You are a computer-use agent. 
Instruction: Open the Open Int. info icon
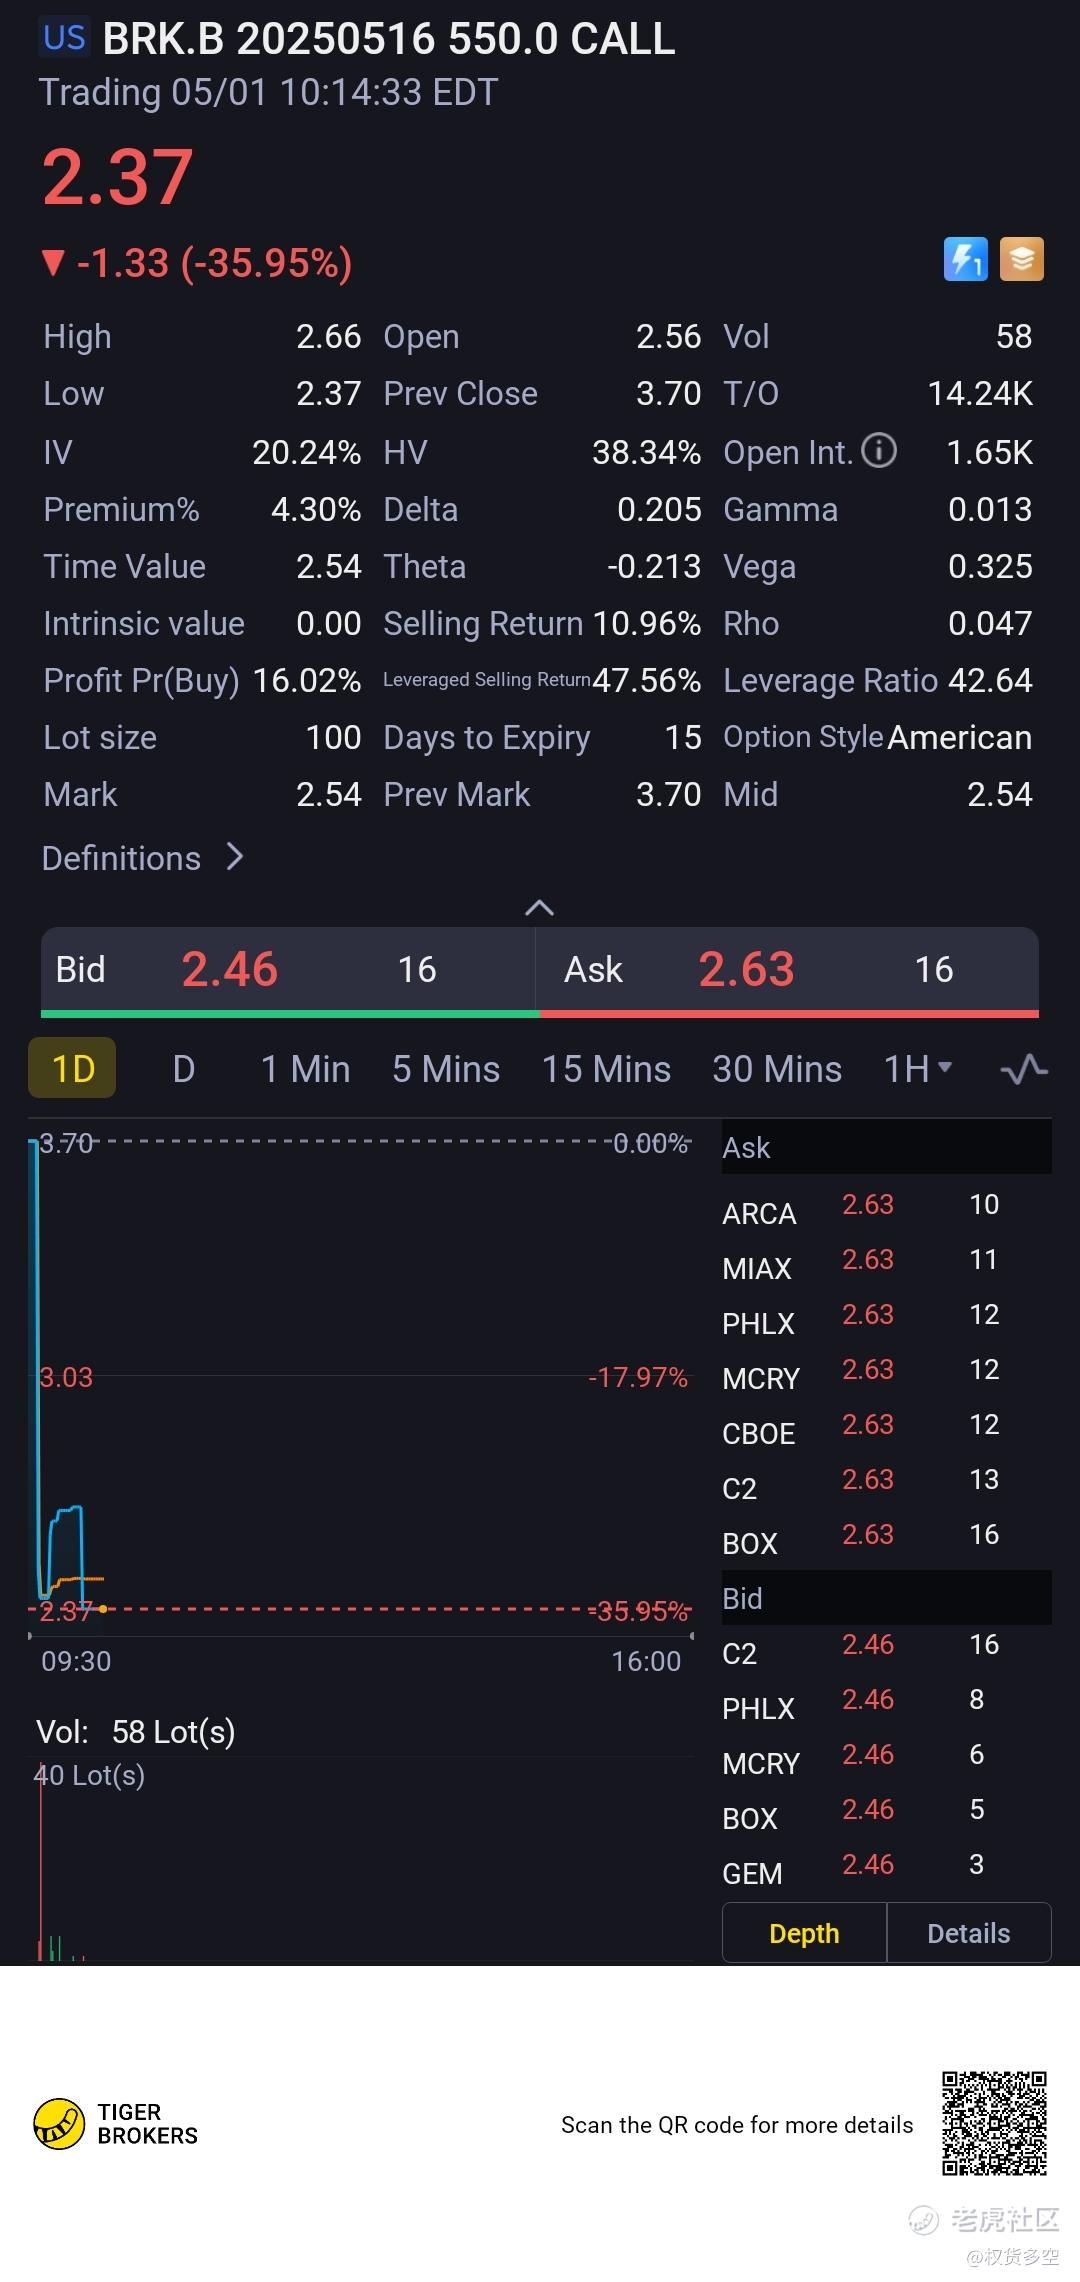point(879,451)
